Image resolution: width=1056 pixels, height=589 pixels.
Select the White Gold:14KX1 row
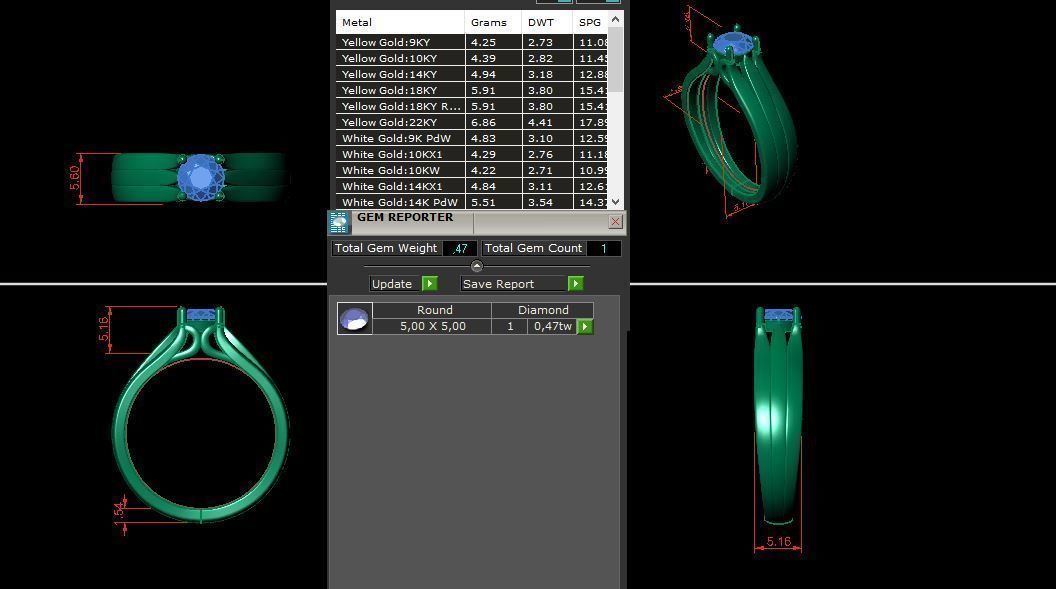point(472,186)
